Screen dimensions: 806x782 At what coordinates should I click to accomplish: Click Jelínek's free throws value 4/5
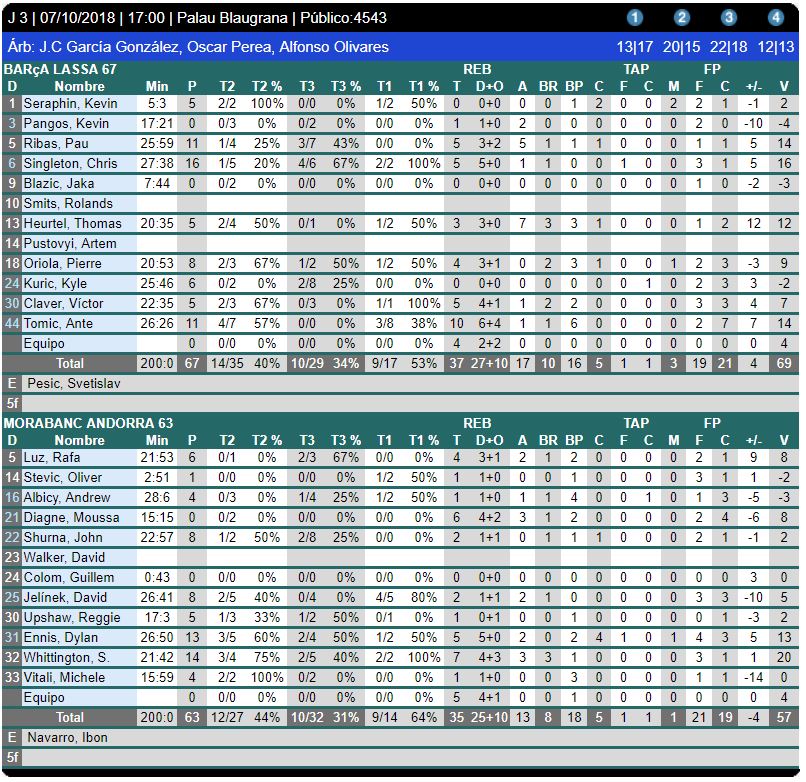pos(384,598)
